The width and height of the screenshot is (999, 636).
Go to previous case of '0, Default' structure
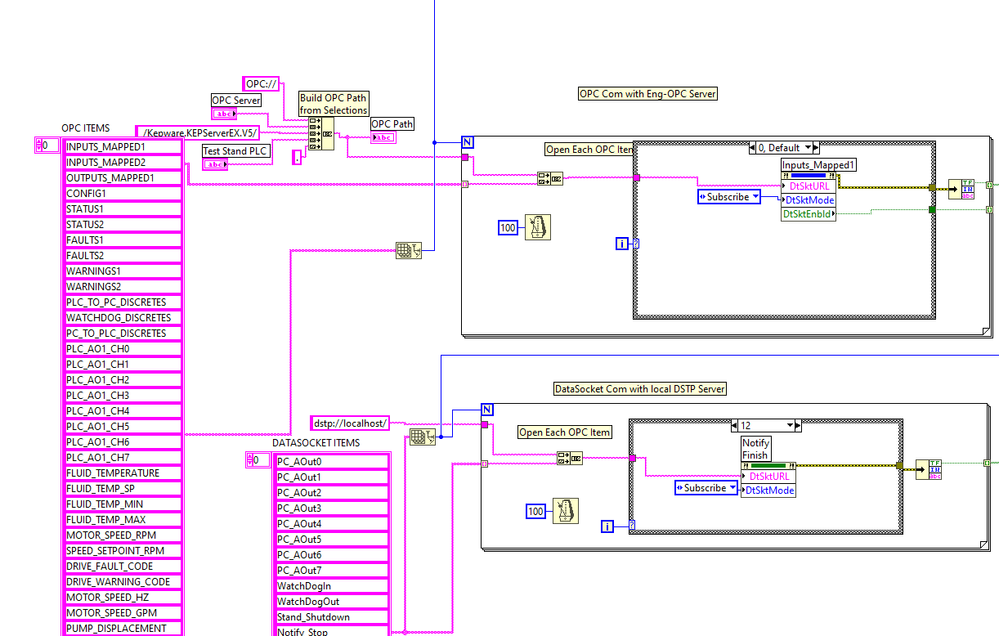point(752,148)
